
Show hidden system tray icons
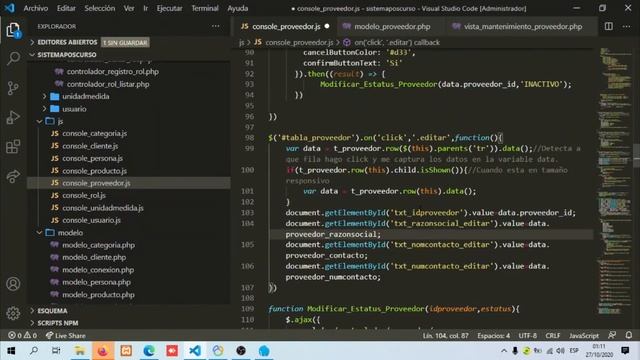point(504,351)
